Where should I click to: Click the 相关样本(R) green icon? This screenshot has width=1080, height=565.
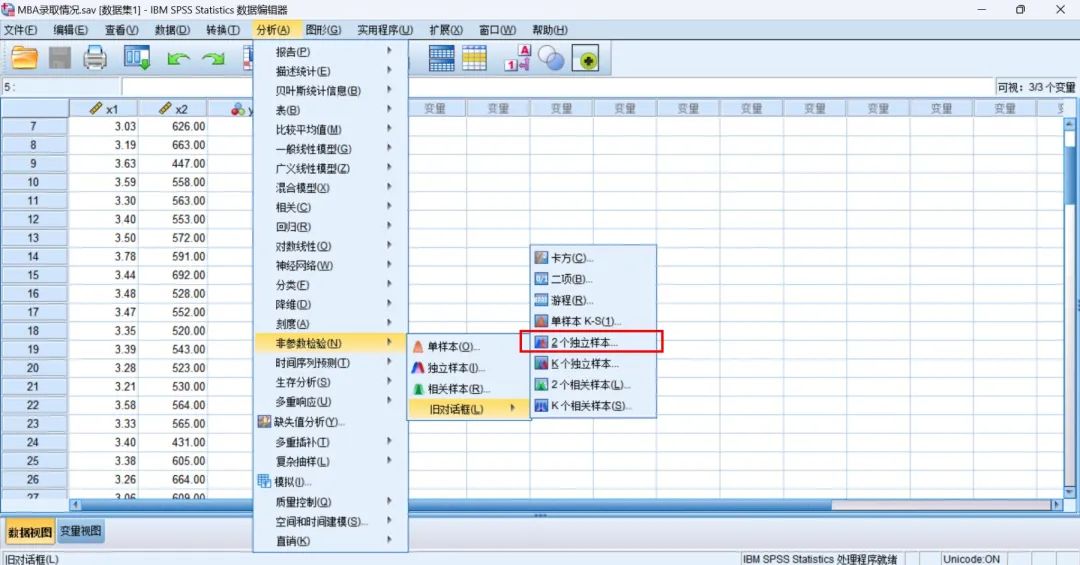point(417,389)
